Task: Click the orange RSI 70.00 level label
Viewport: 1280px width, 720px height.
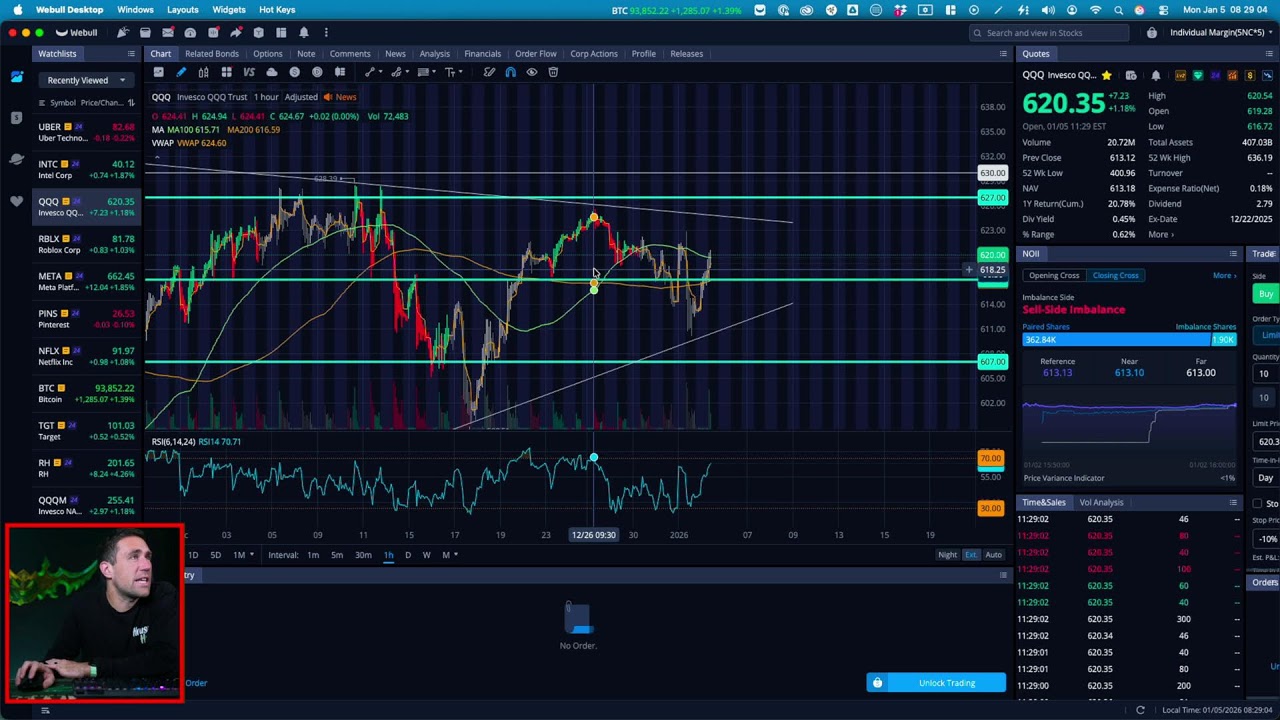Action: tap(990, 459)
